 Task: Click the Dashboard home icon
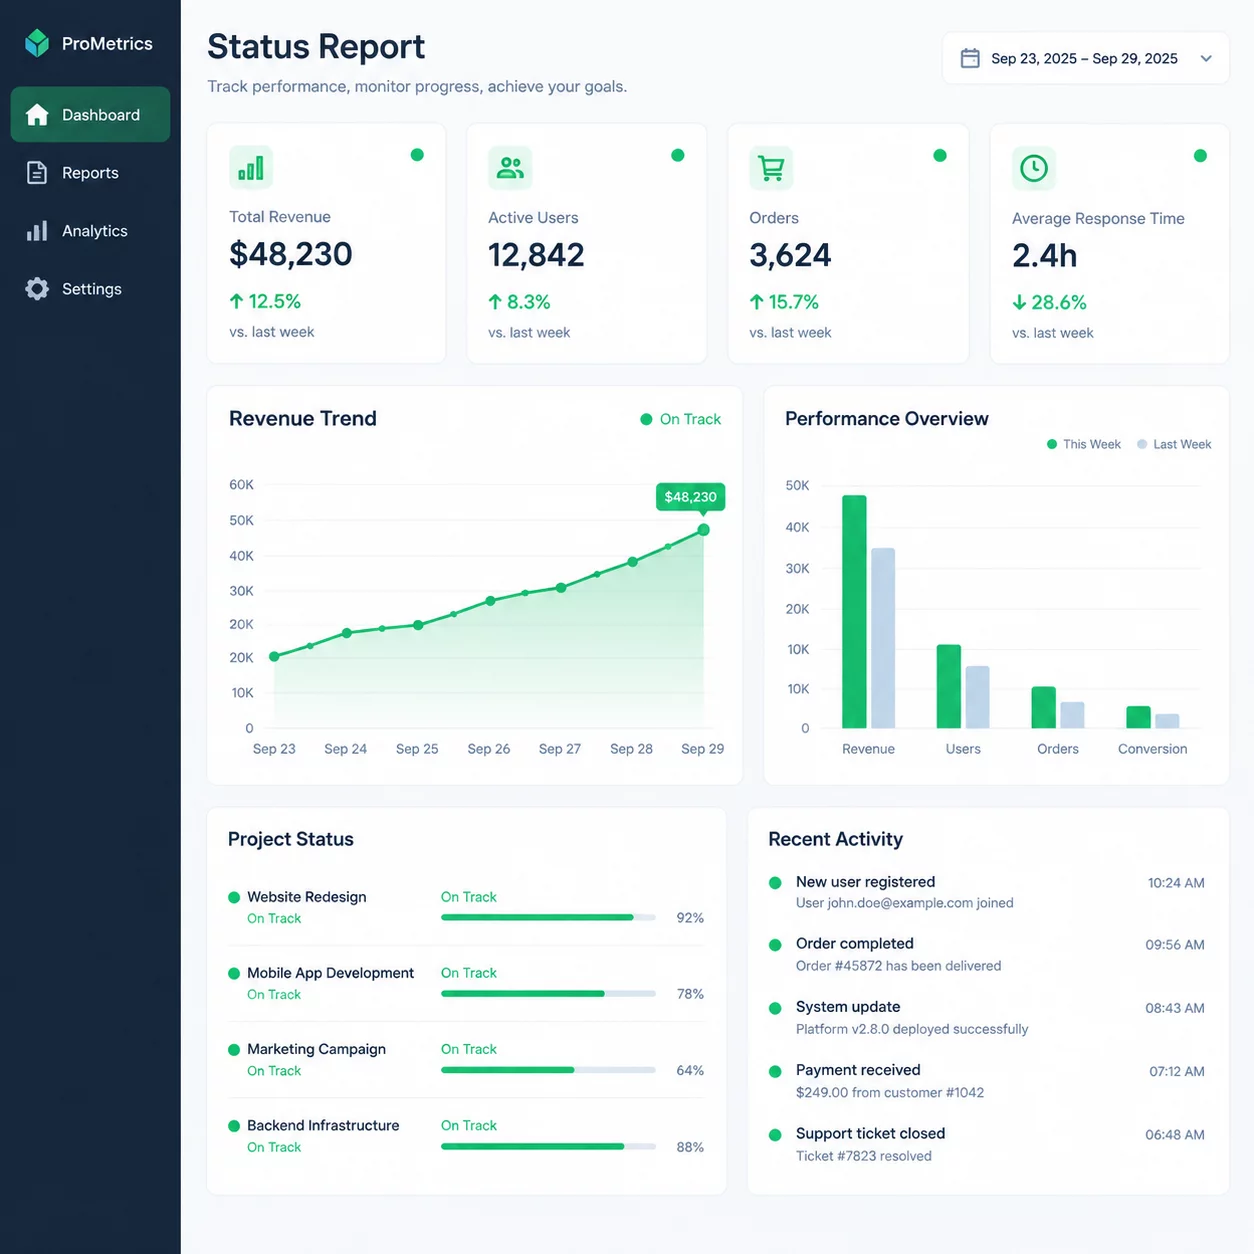[x=37, y=115]
